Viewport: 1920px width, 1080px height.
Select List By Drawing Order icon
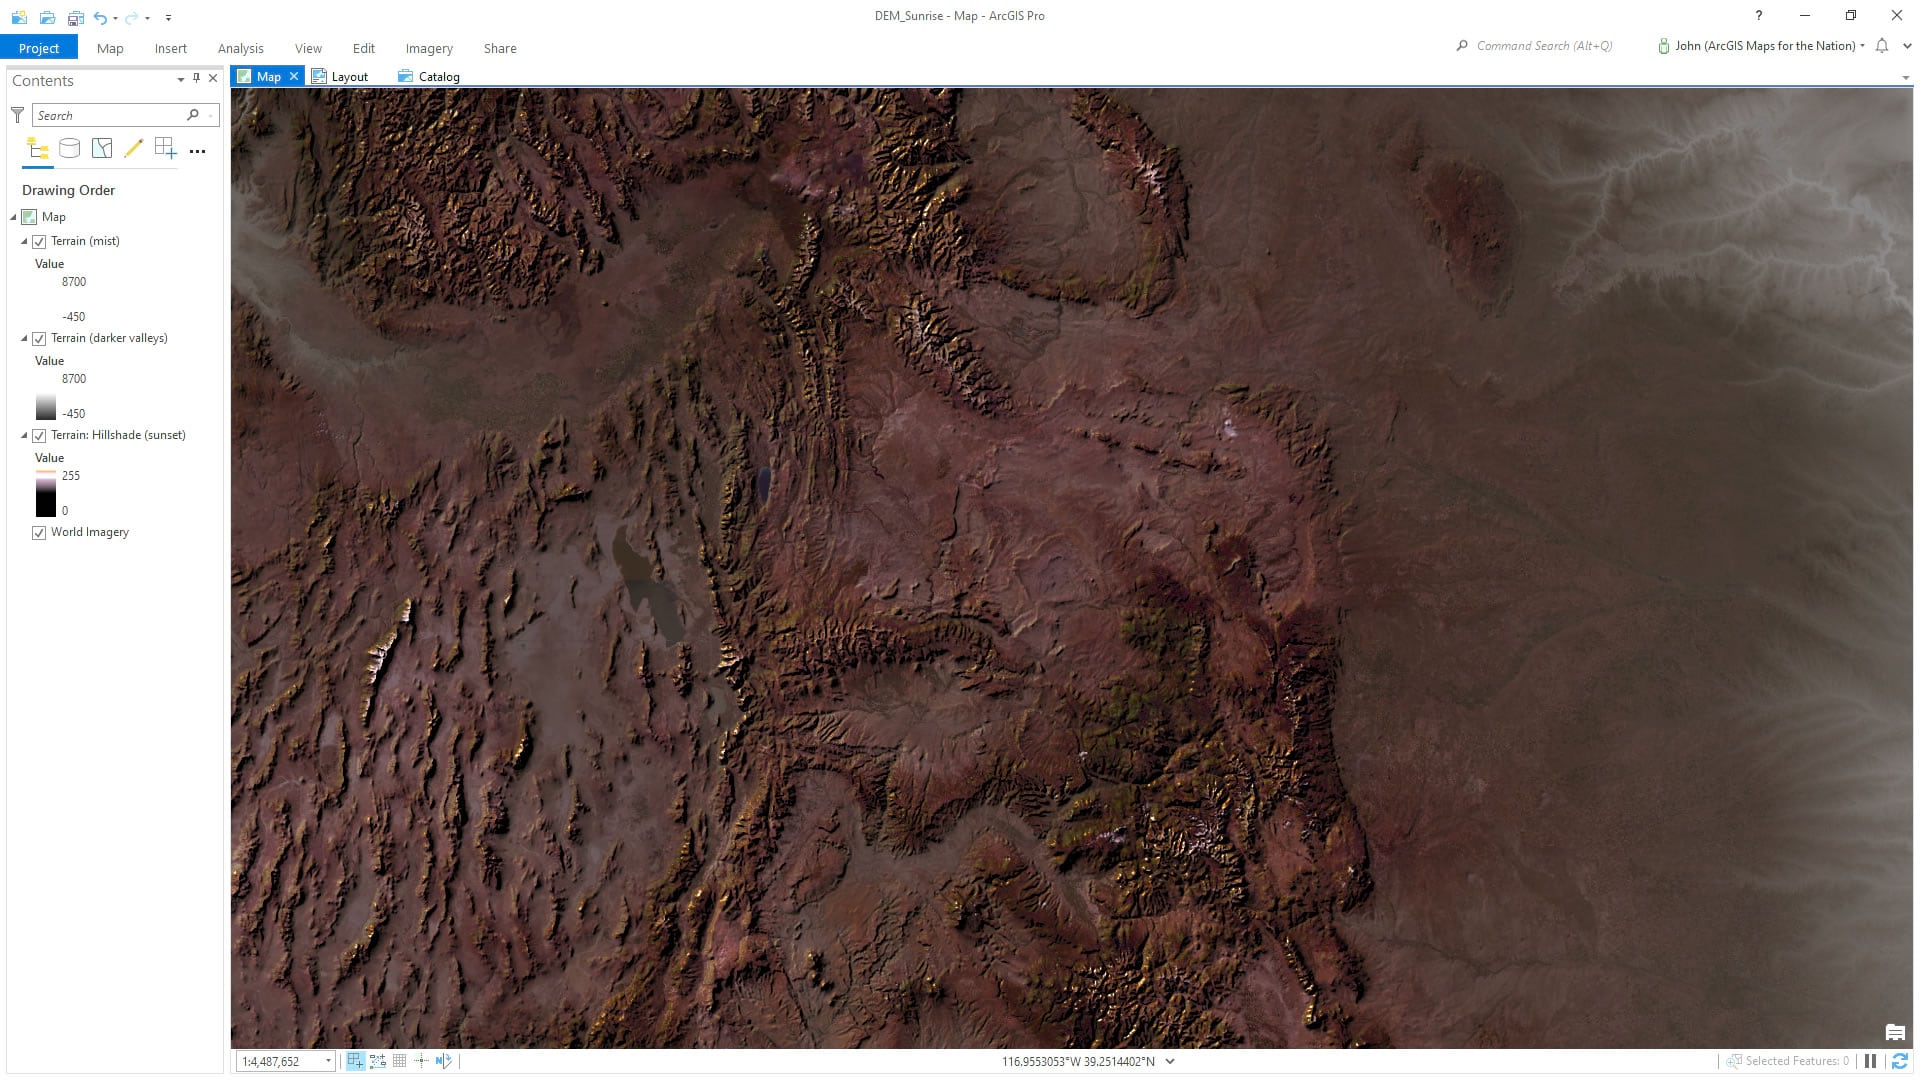click(x=38, y=149)
